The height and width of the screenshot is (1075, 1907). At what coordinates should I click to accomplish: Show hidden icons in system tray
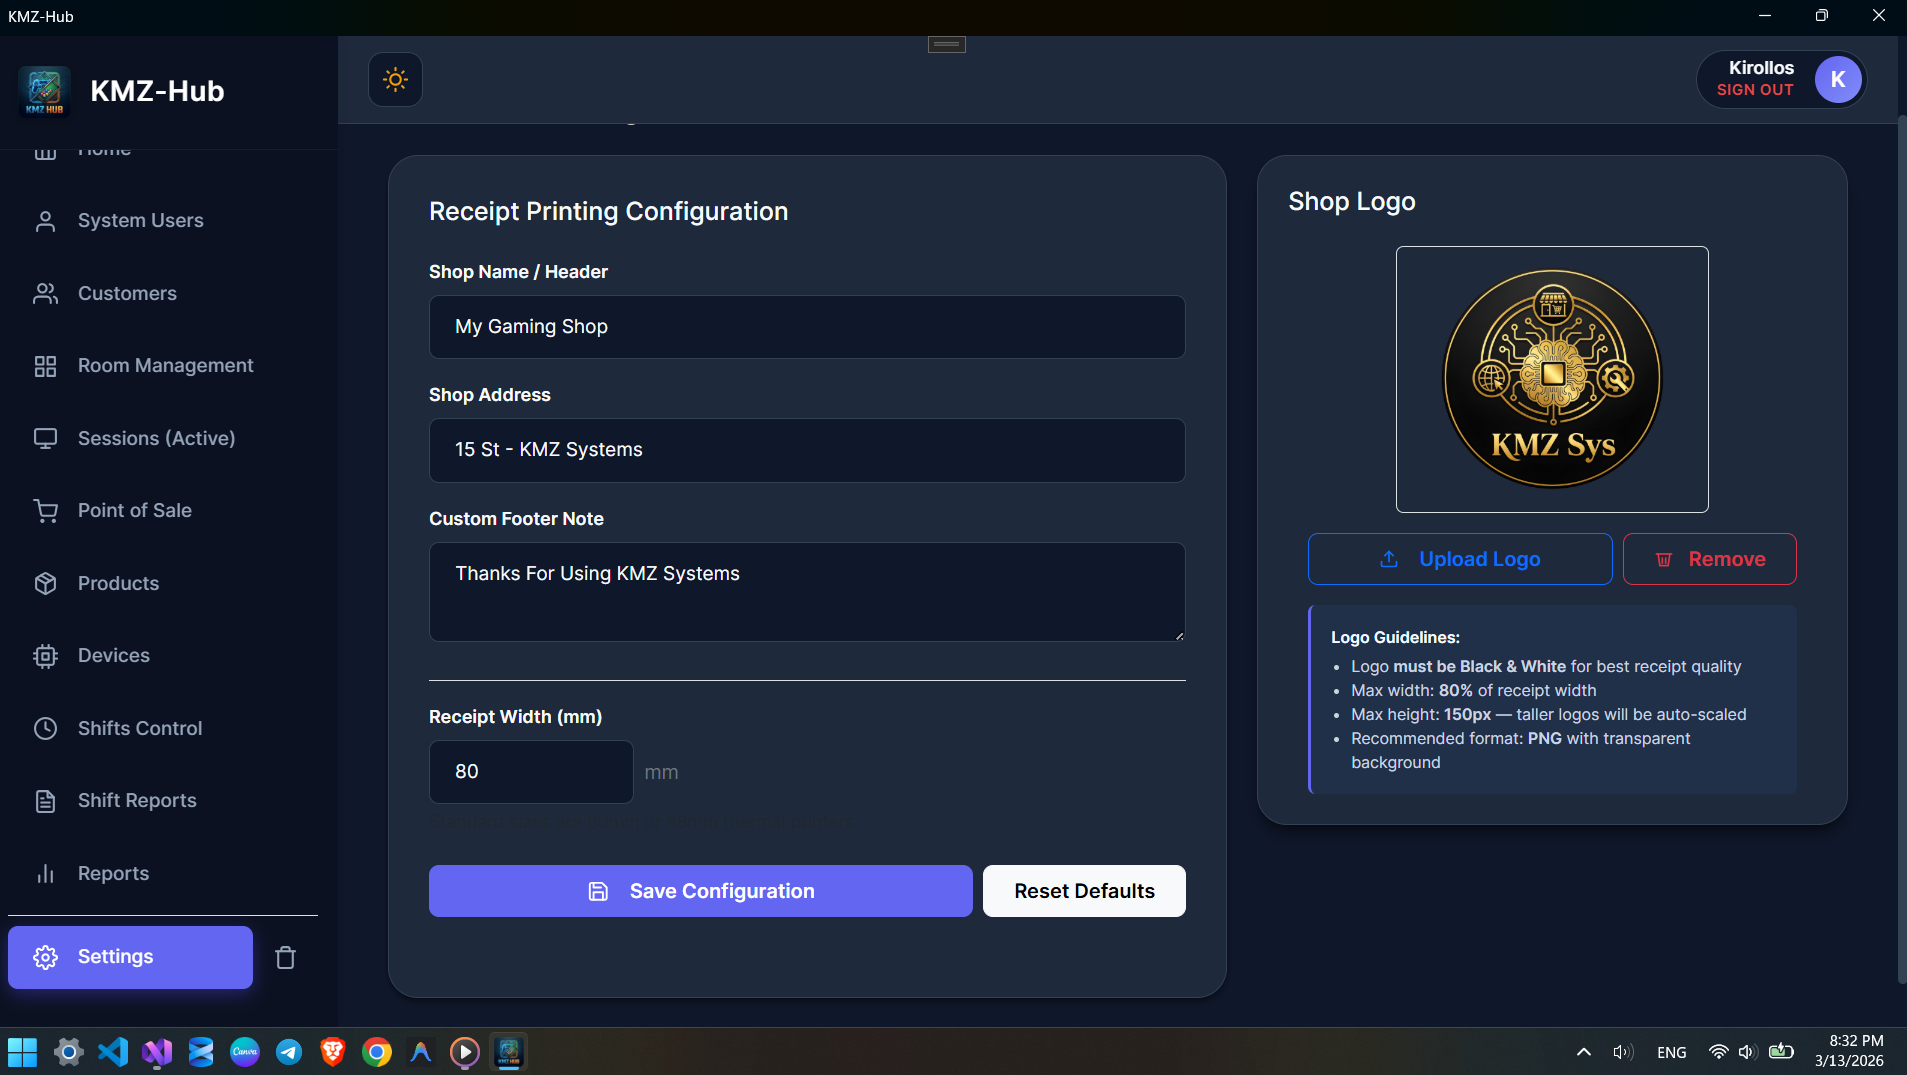coord(1583,1052)
